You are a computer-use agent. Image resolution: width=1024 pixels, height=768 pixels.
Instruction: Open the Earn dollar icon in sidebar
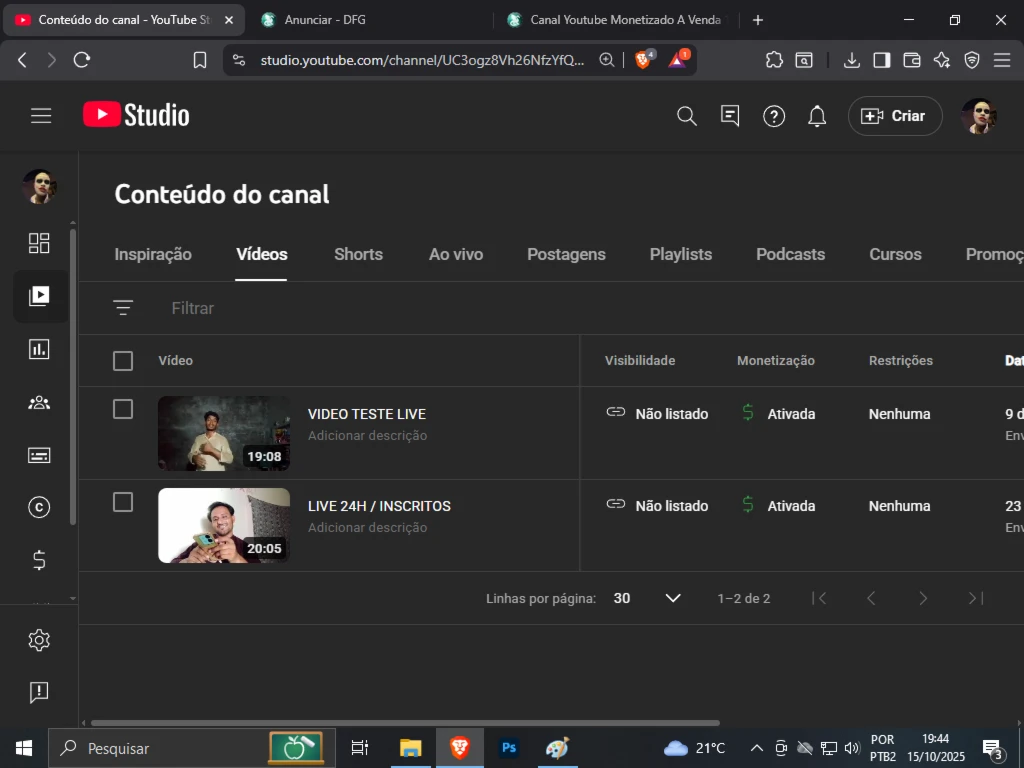(39, 560)
